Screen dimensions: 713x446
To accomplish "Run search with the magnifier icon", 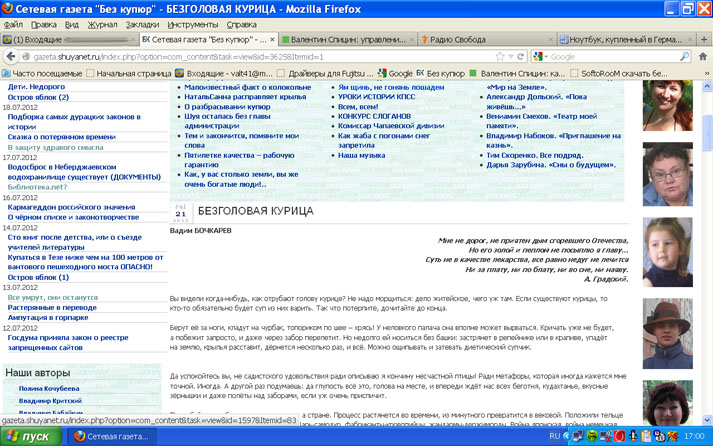I will pyautogui.click(x=684, y=56).
